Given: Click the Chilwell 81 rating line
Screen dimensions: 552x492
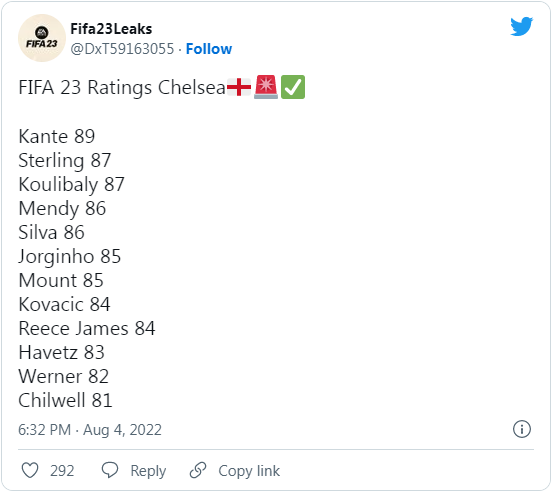Looking at the screenshot, I should point(65,400).
